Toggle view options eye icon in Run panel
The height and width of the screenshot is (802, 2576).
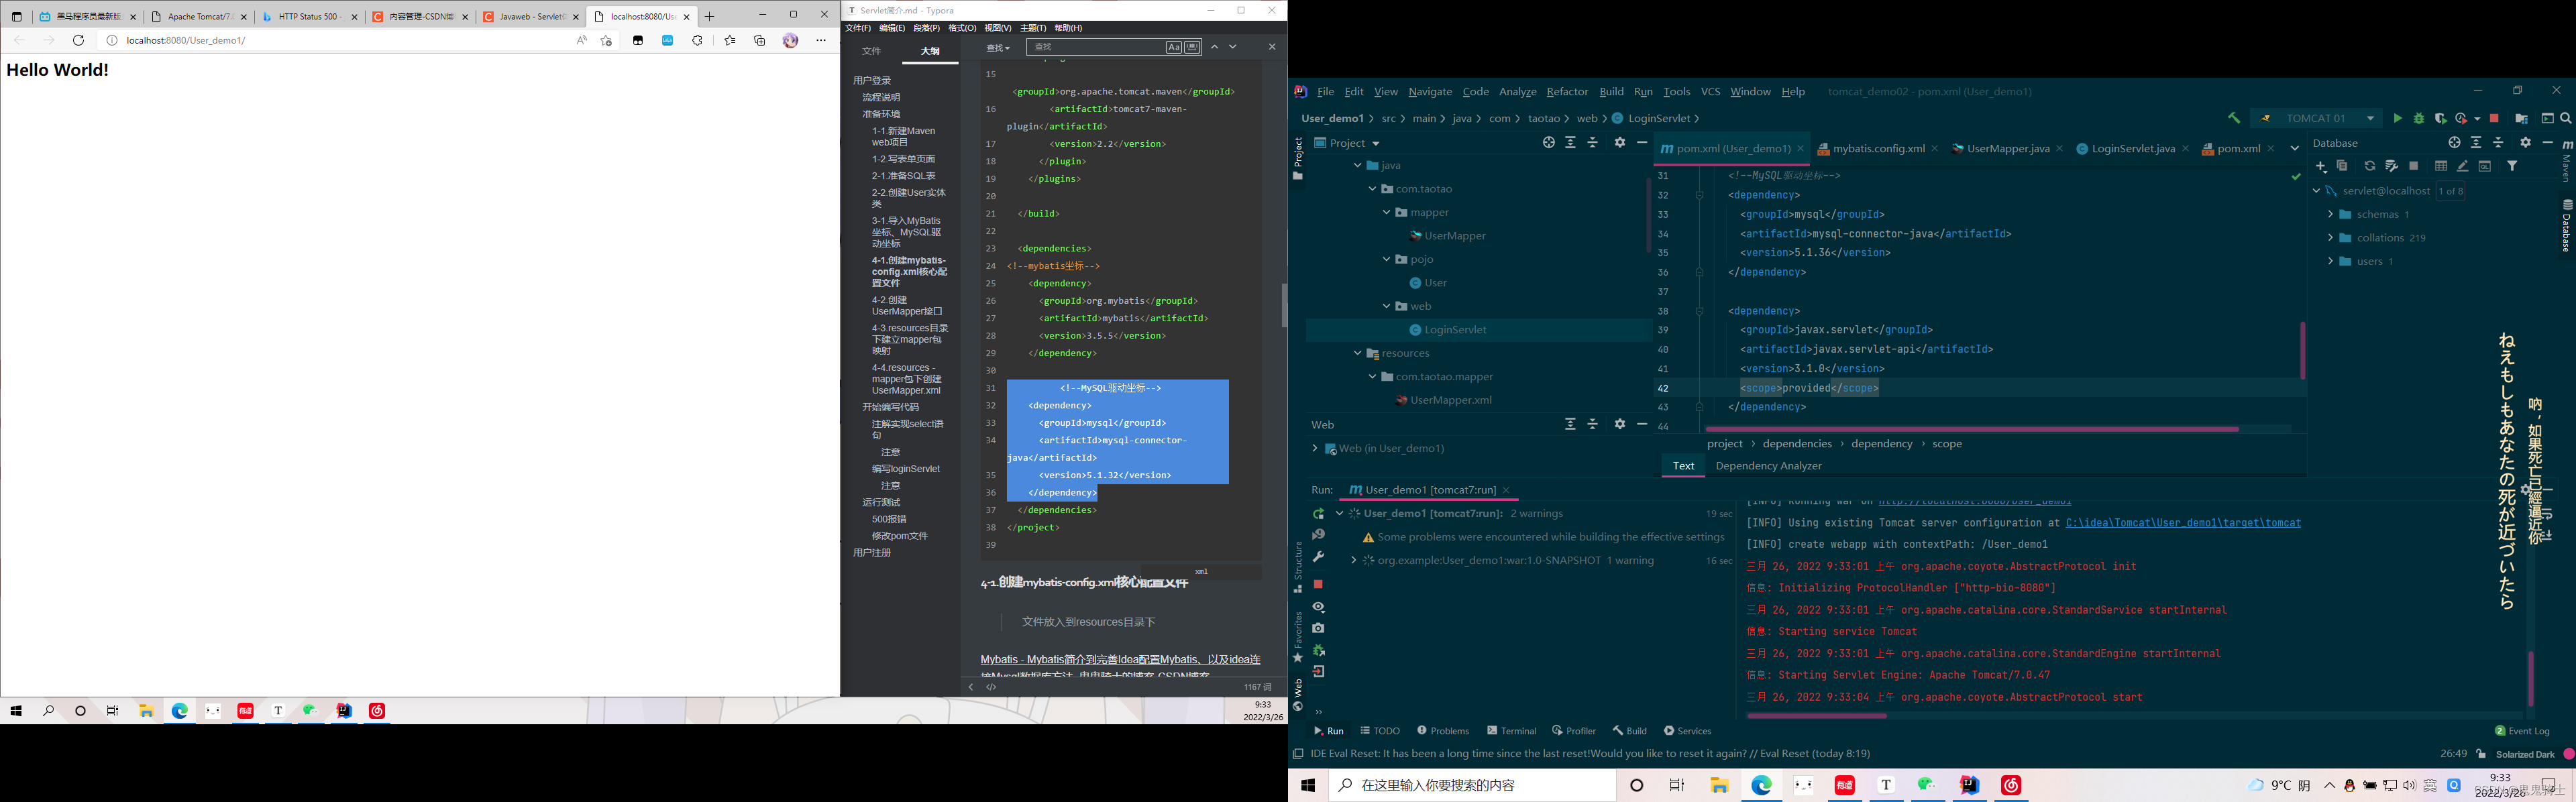coord(1318,607)
